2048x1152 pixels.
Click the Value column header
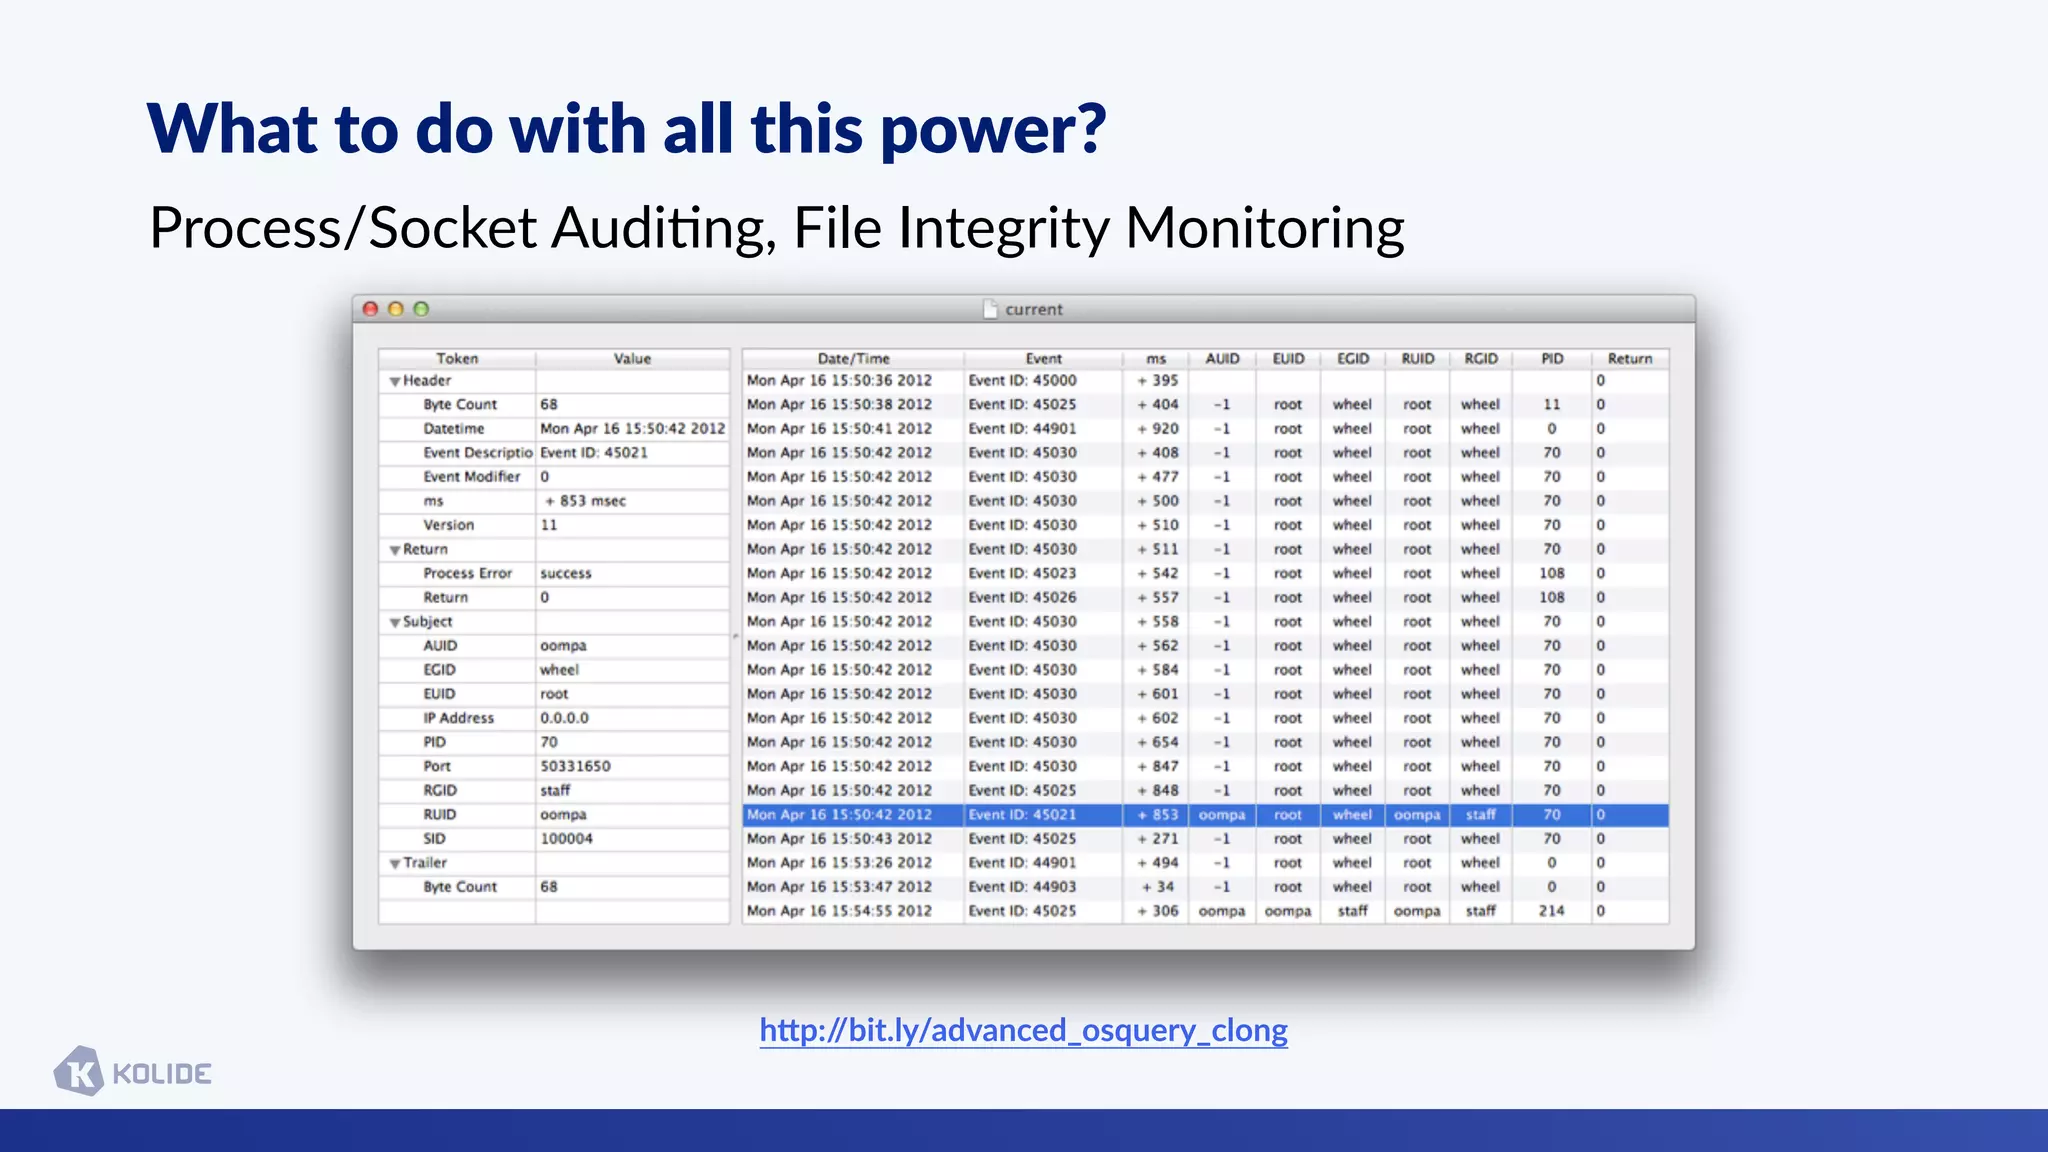coord(632,358)
